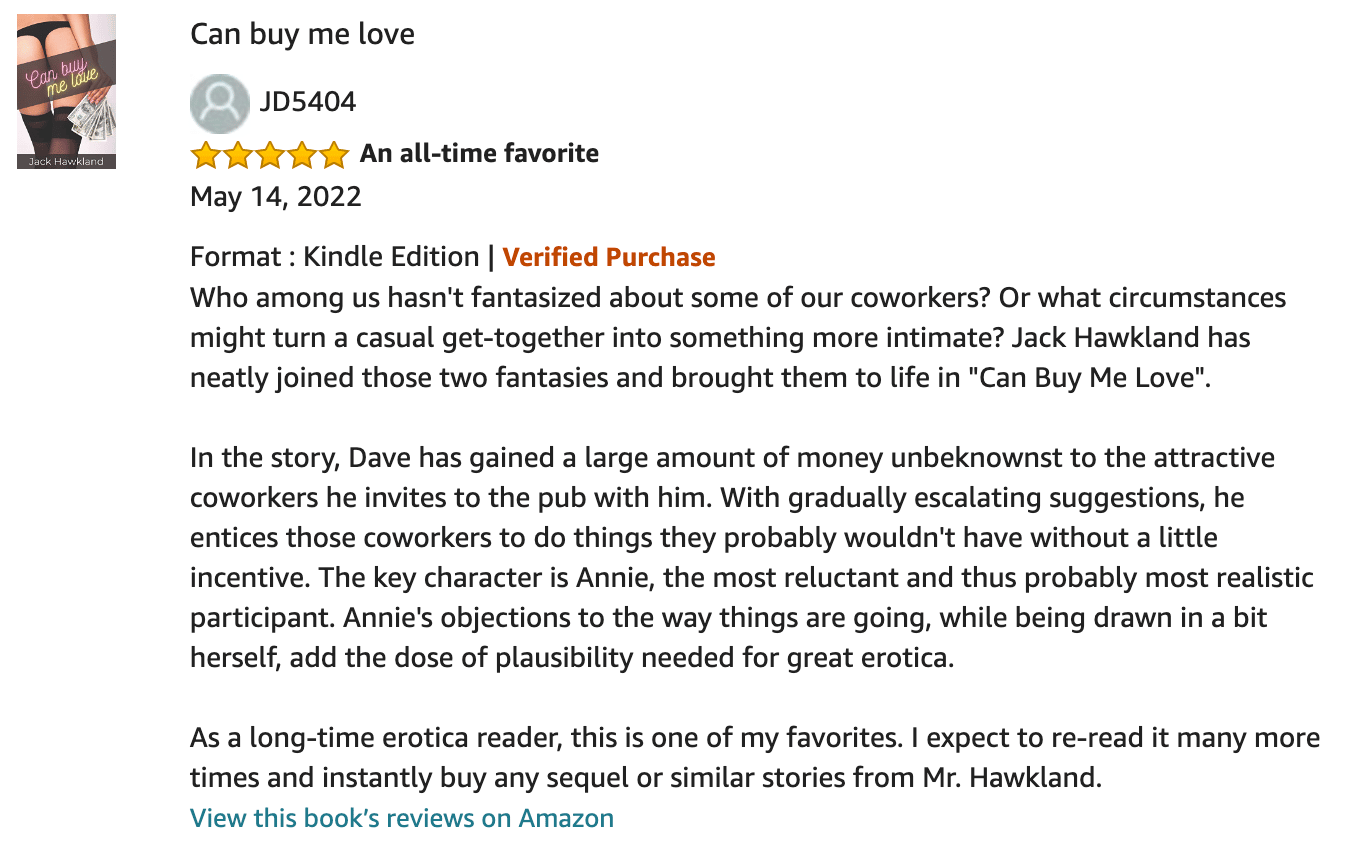
Task: Click the 'Format : Kindle Edition' text
Action: click(335, 257)
